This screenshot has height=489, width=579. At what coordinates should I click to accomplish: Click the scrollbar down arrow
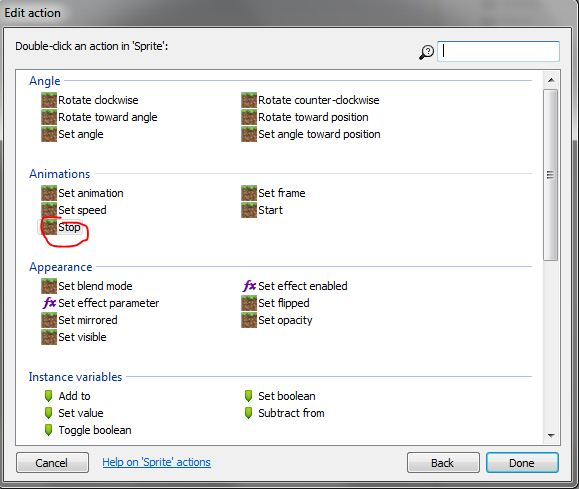click(x=551, y=435)
